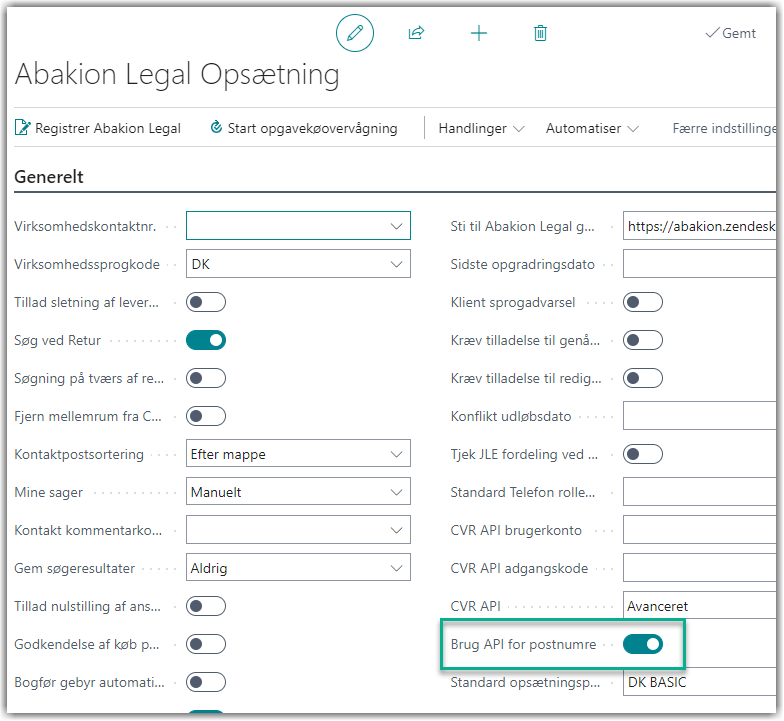Click Sidste opgradringsdato field

click(700, 264)
